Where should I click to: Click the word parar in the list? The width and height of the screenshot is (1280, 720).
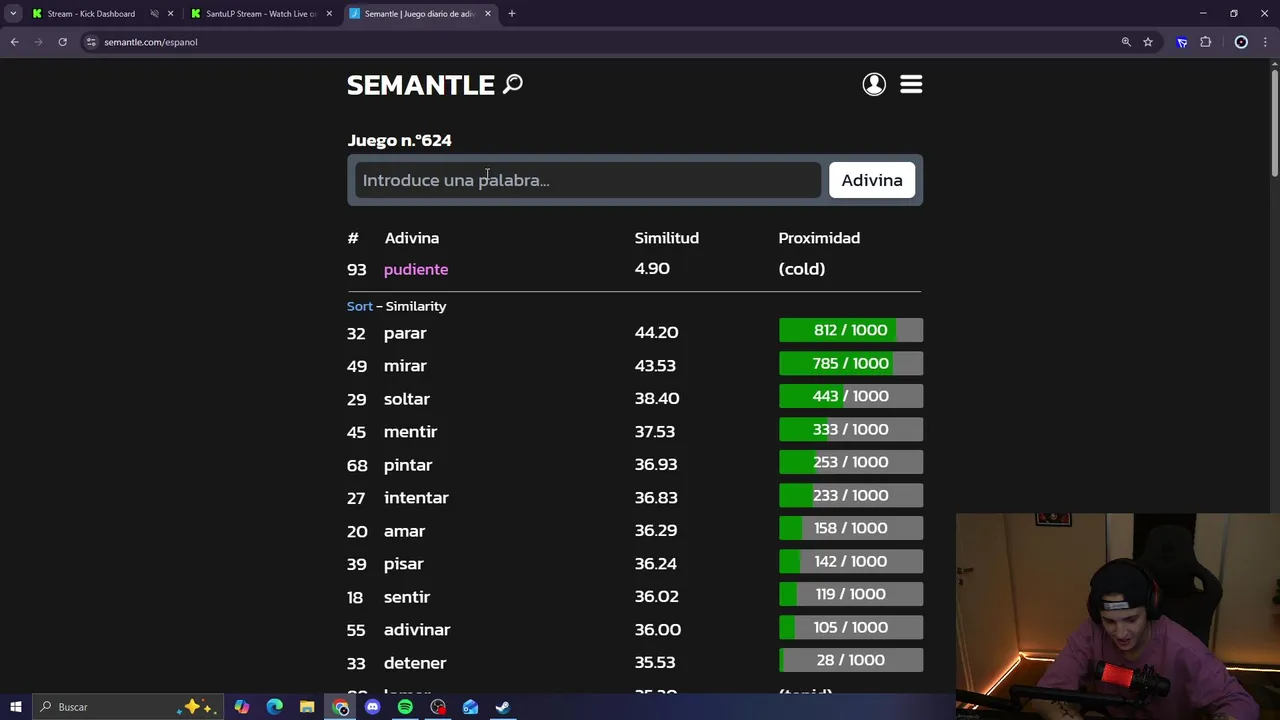(x=405, y=333)
